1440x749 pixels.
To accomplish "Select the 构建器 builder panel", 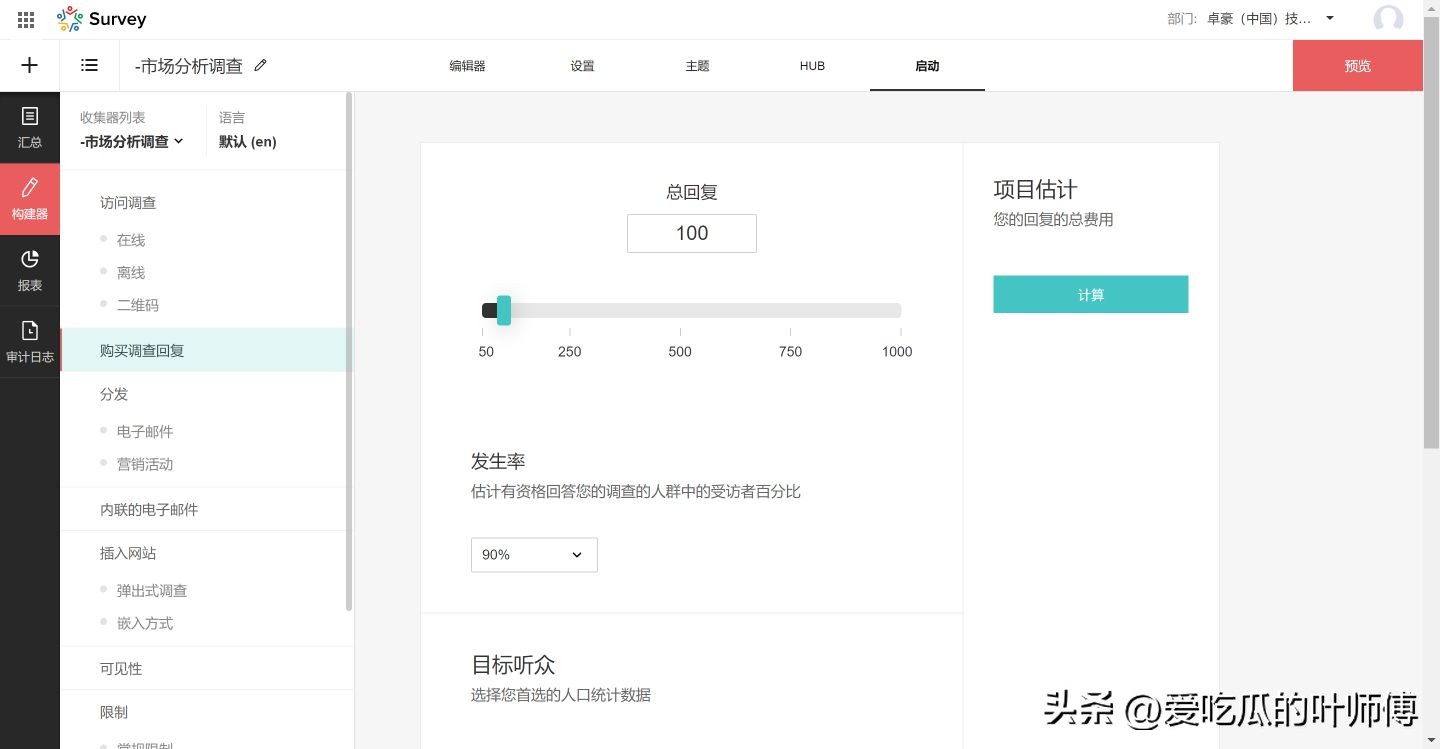I will (x=29, y=199).
